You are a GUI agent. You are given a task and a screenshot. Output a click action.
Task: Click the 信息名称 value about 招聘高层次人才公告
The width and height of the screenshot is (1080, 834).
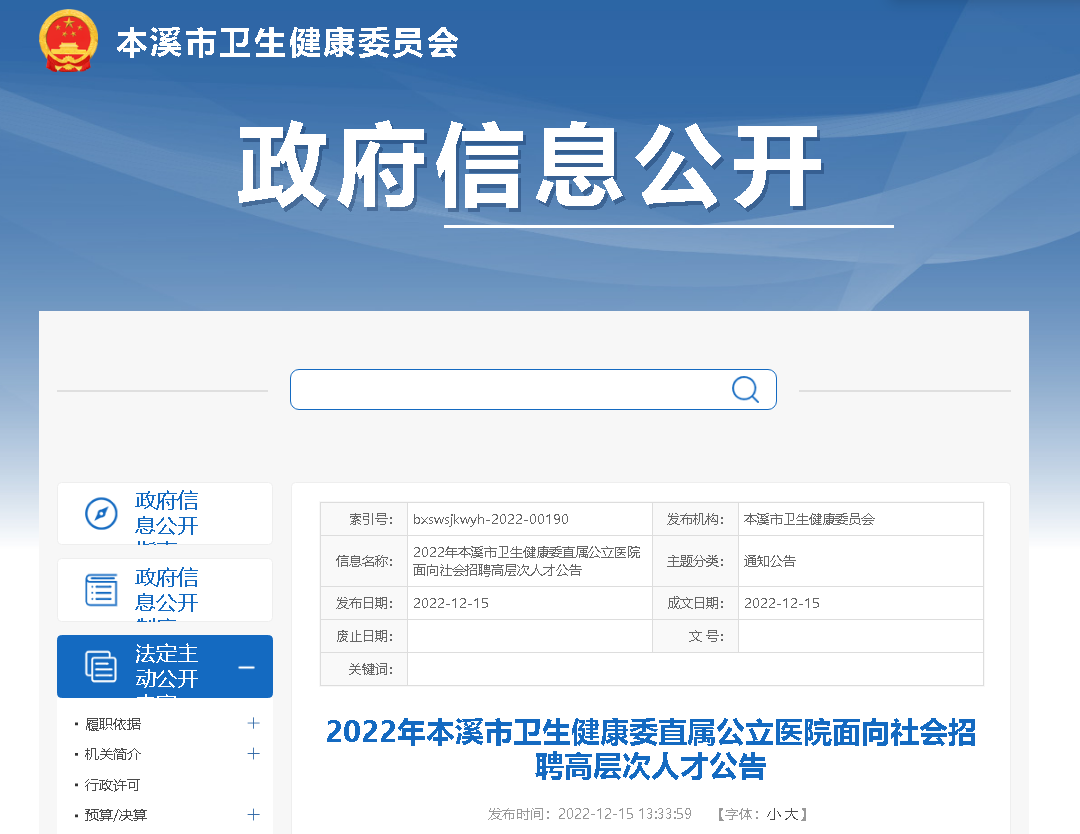[526, 561]
